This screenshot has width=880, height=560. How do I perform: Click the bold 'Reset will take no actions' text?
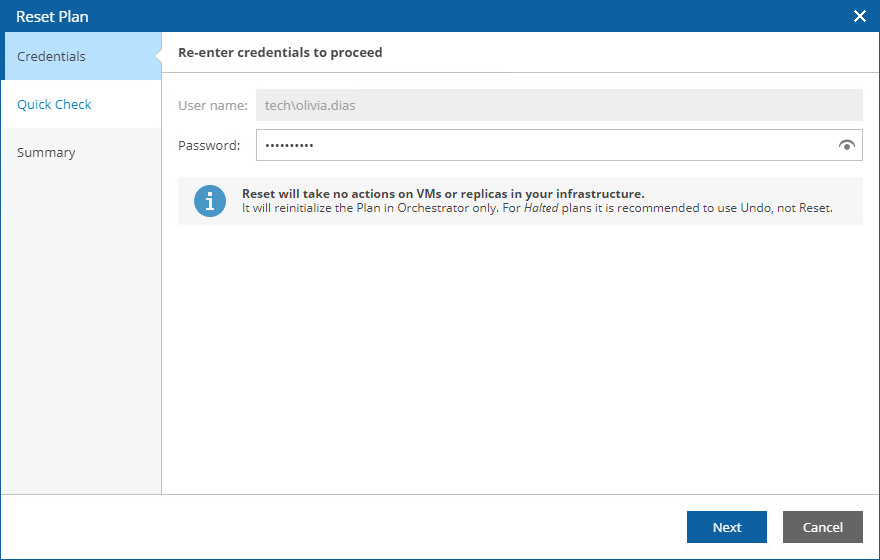pos(443,194)
